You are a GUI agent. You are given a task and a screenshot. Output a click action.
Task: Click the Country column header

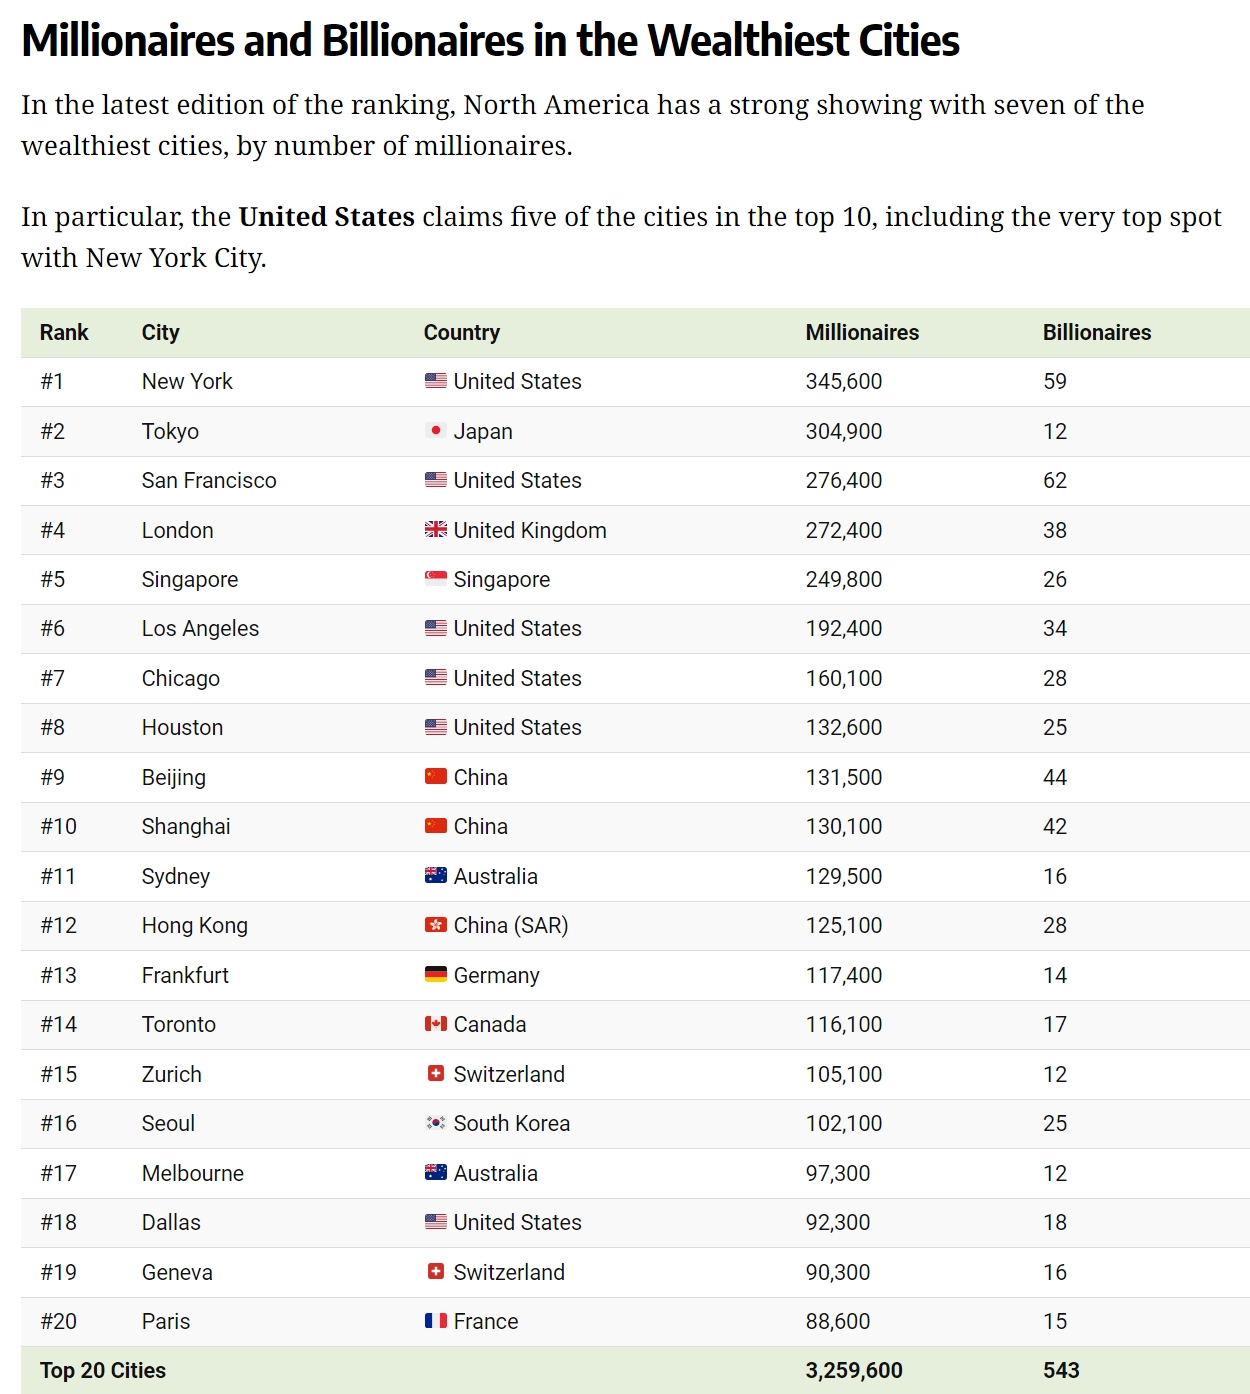(x=461, y=333)
